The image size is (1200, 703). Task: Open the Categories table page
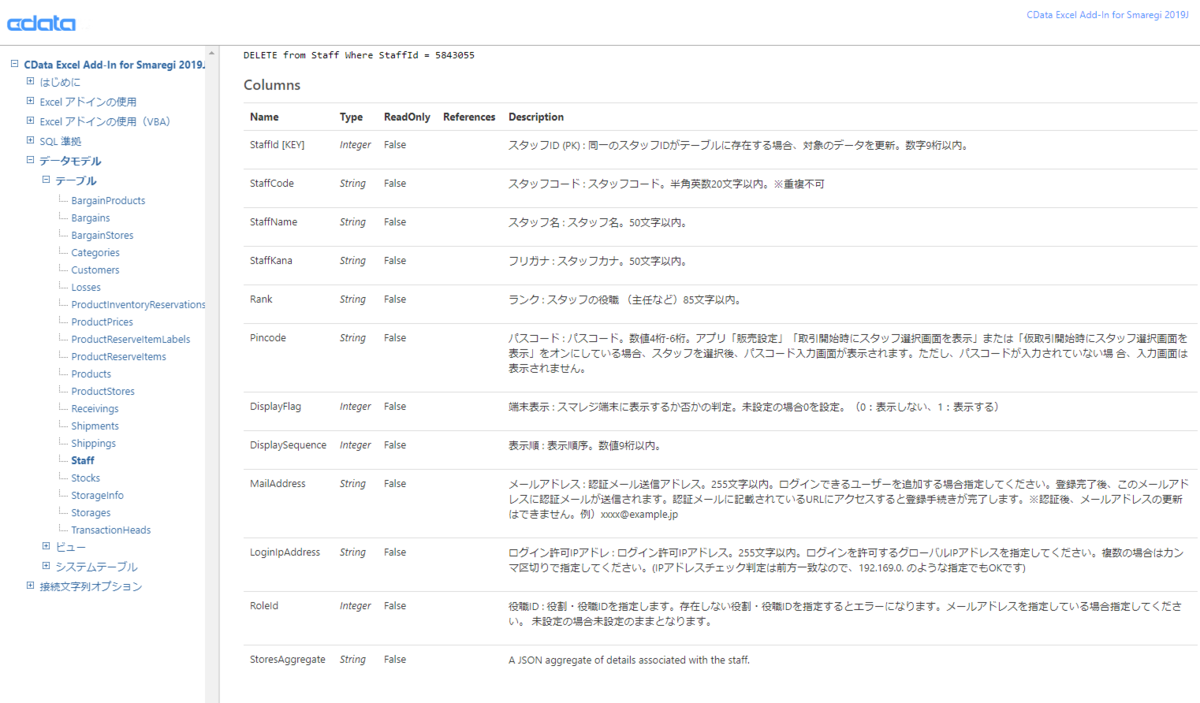click(x=95, y=253)
